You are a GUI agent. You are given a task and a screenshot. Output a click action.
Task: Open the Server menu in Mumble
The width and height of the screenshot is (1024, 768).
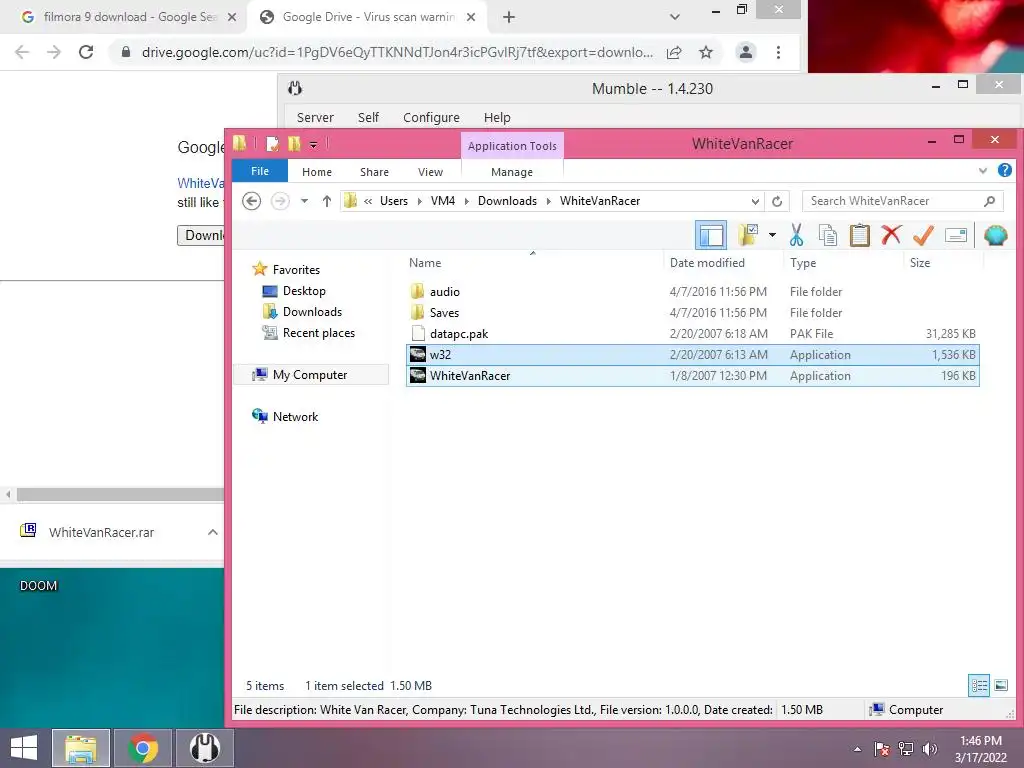(315, 118)
